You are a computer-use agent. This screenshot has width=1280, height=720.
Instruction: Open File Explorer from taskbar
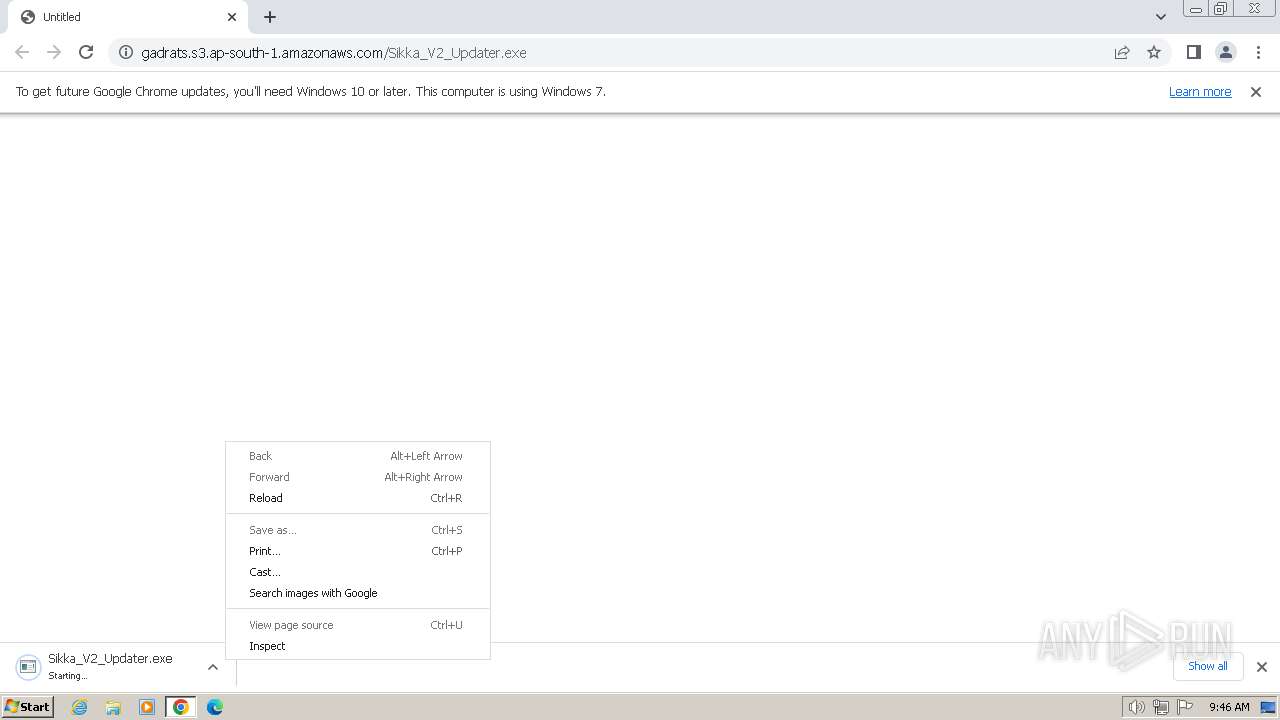[x=113, y=707]
